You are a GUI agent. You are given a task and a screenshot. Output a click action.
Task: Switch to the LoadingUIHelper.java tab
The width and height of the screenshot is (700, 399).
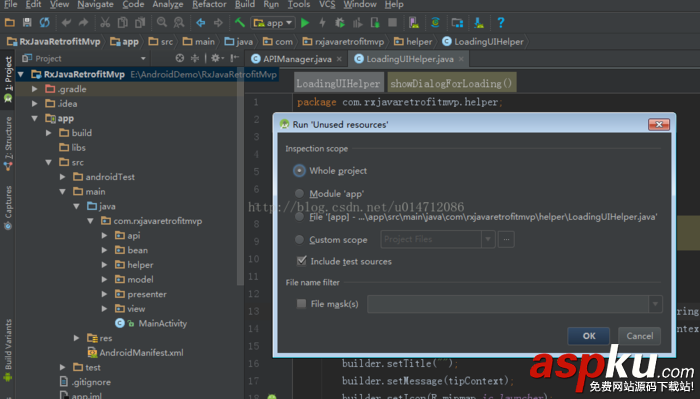click(x=409, y=59)
